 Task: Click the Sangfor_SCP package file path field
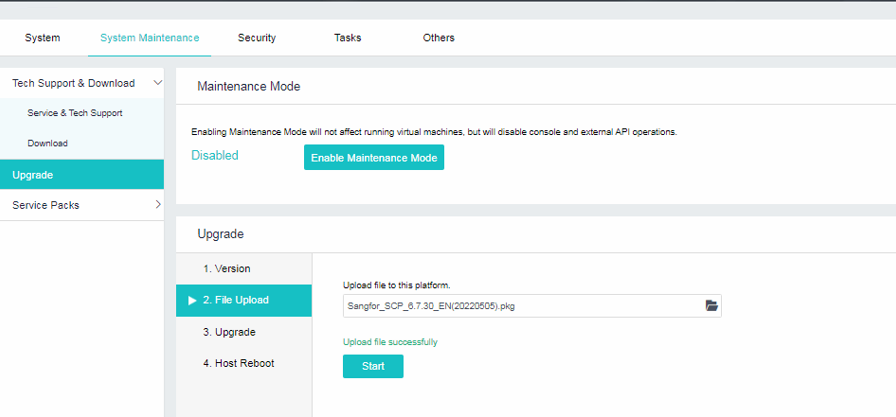click(520, 306)
